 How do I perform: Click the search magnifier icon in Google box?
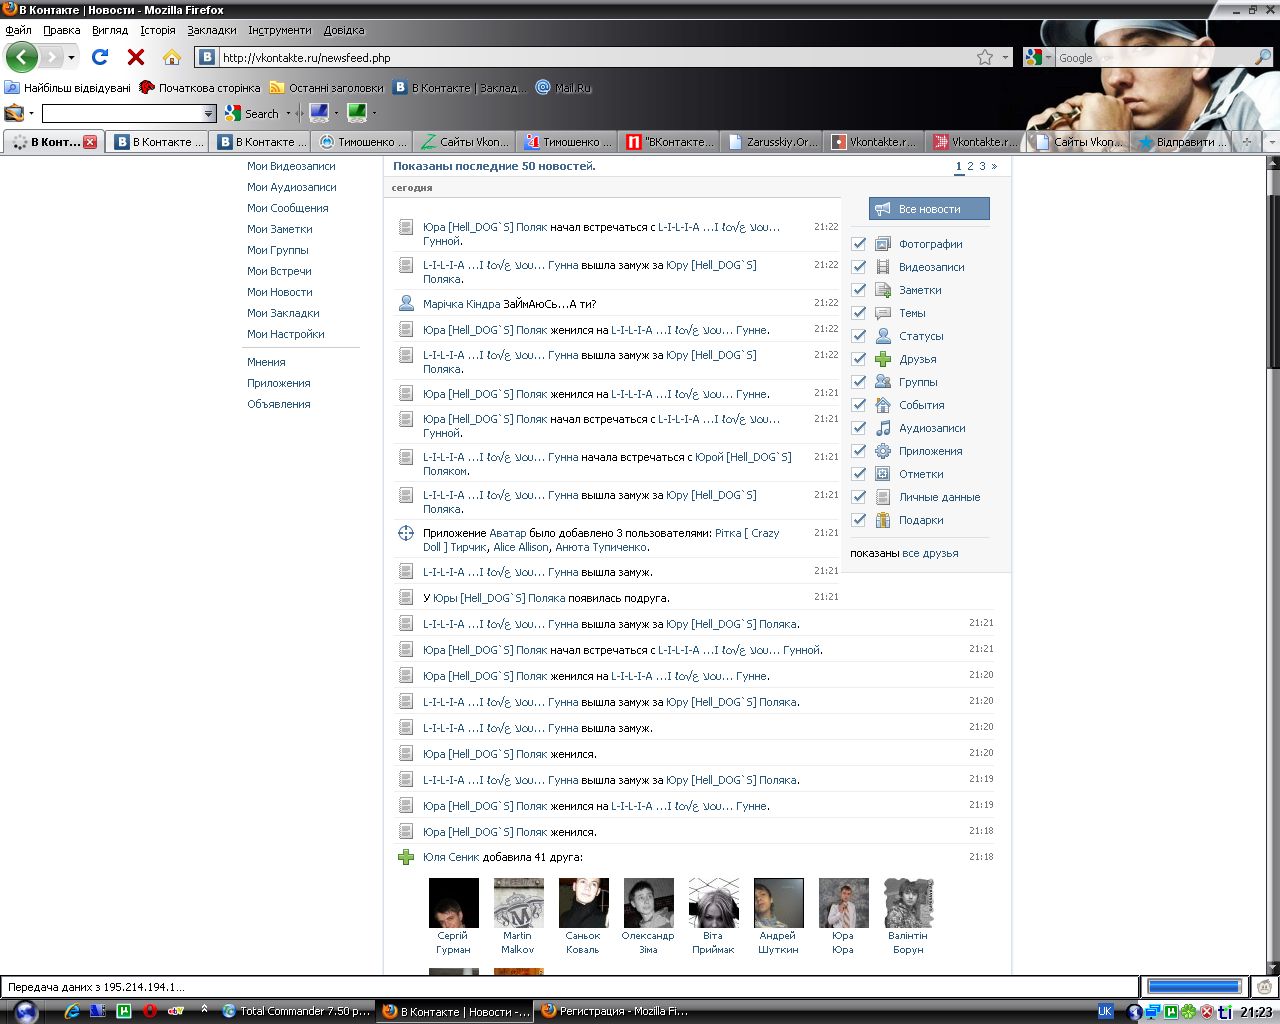click(x=1262, y=57)
